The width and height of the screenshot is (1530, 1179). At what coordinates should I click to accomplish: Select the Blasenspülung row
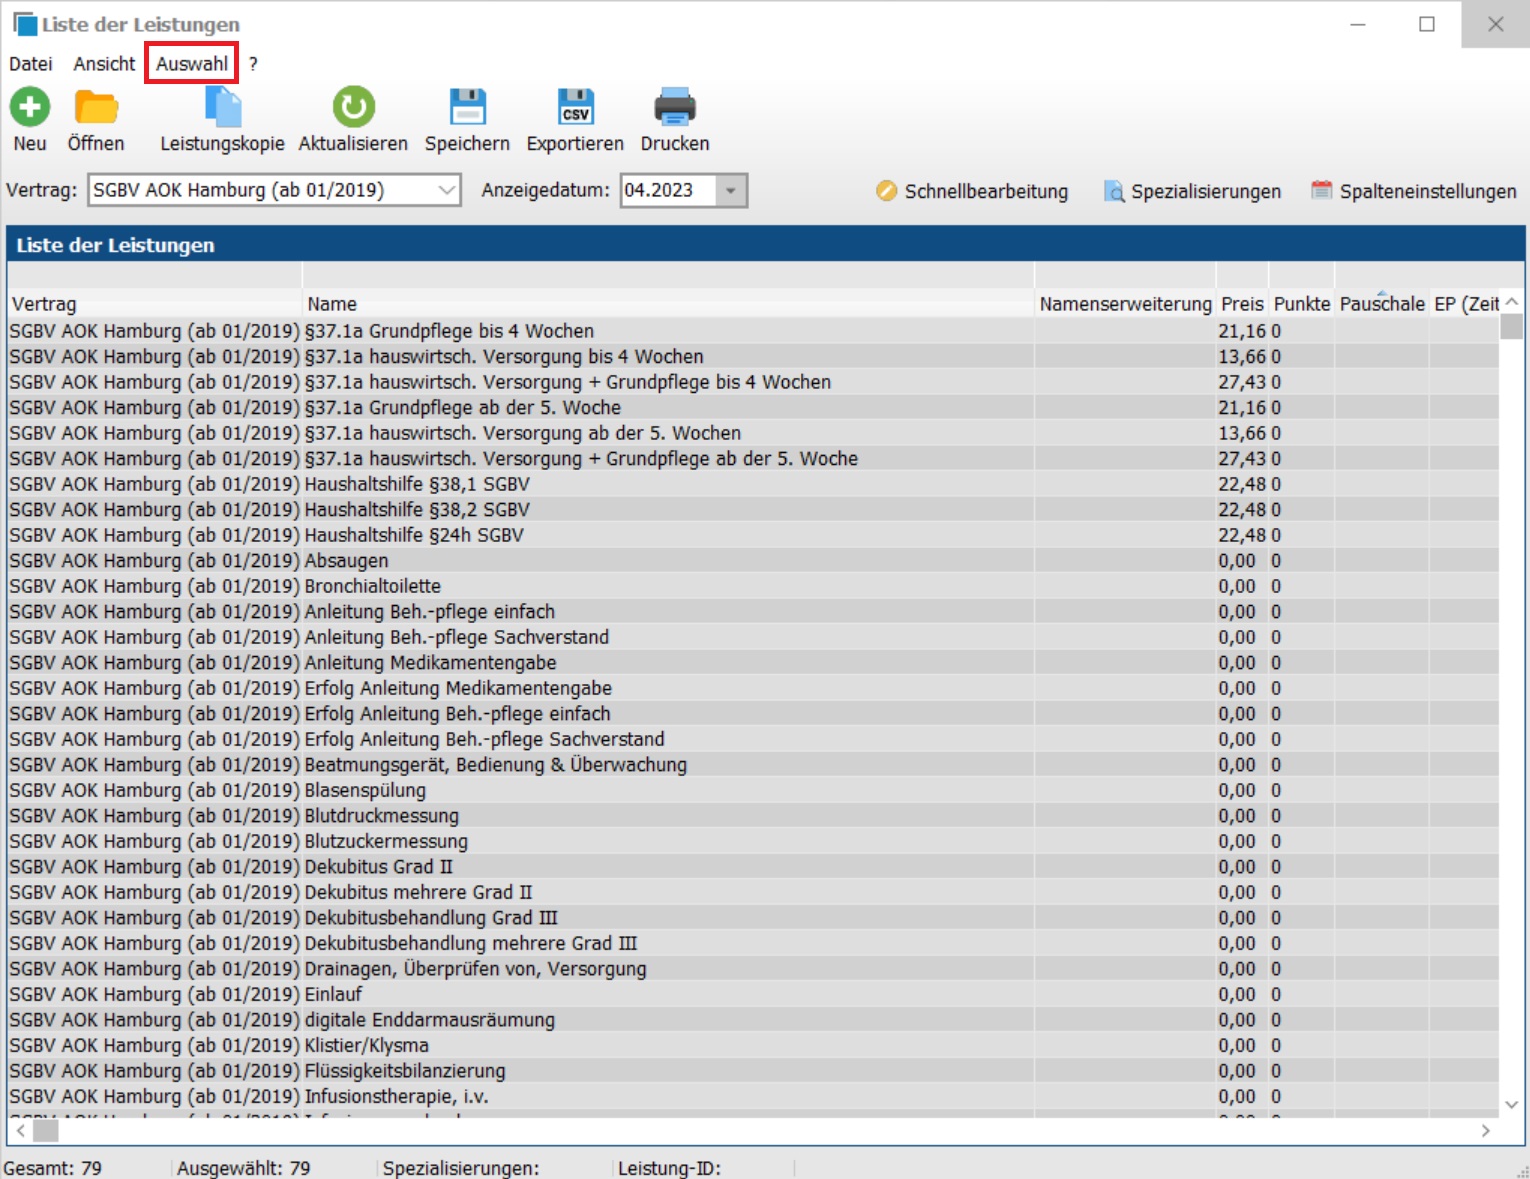pos(753,790)
